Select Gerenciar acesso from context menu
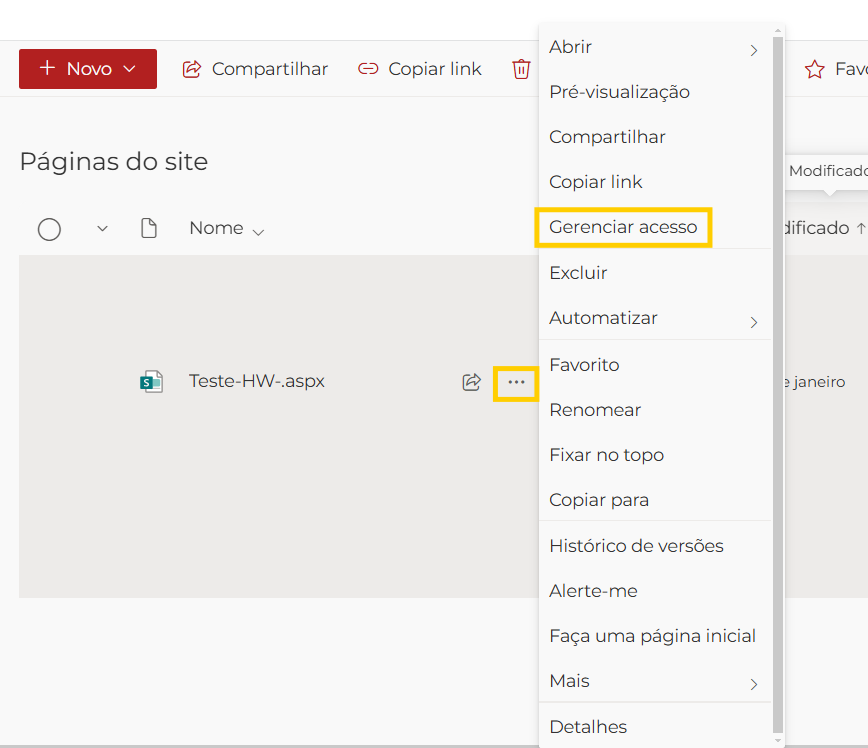The width and height of the screenshot is (868, 748). [x=623, y=227]
